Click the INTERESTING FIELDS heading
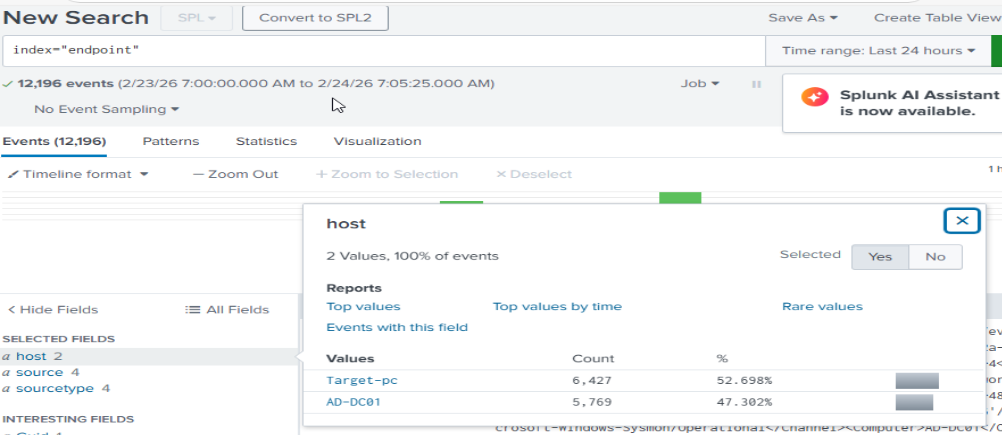 (x=68, y=420)
